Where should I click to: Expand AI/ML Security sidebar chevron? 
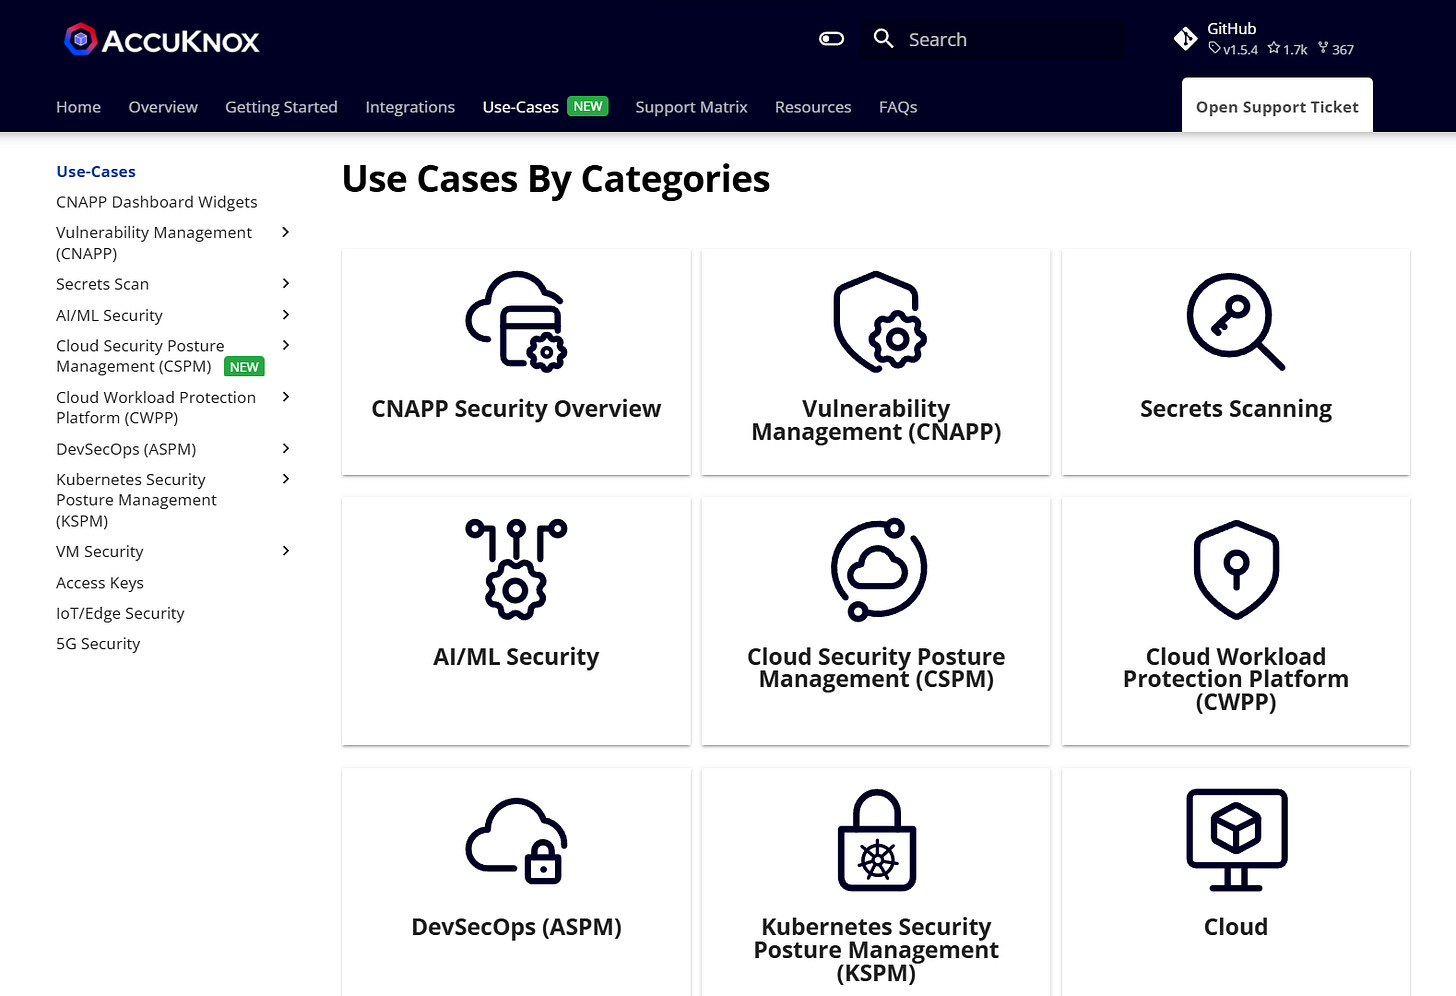285,315
